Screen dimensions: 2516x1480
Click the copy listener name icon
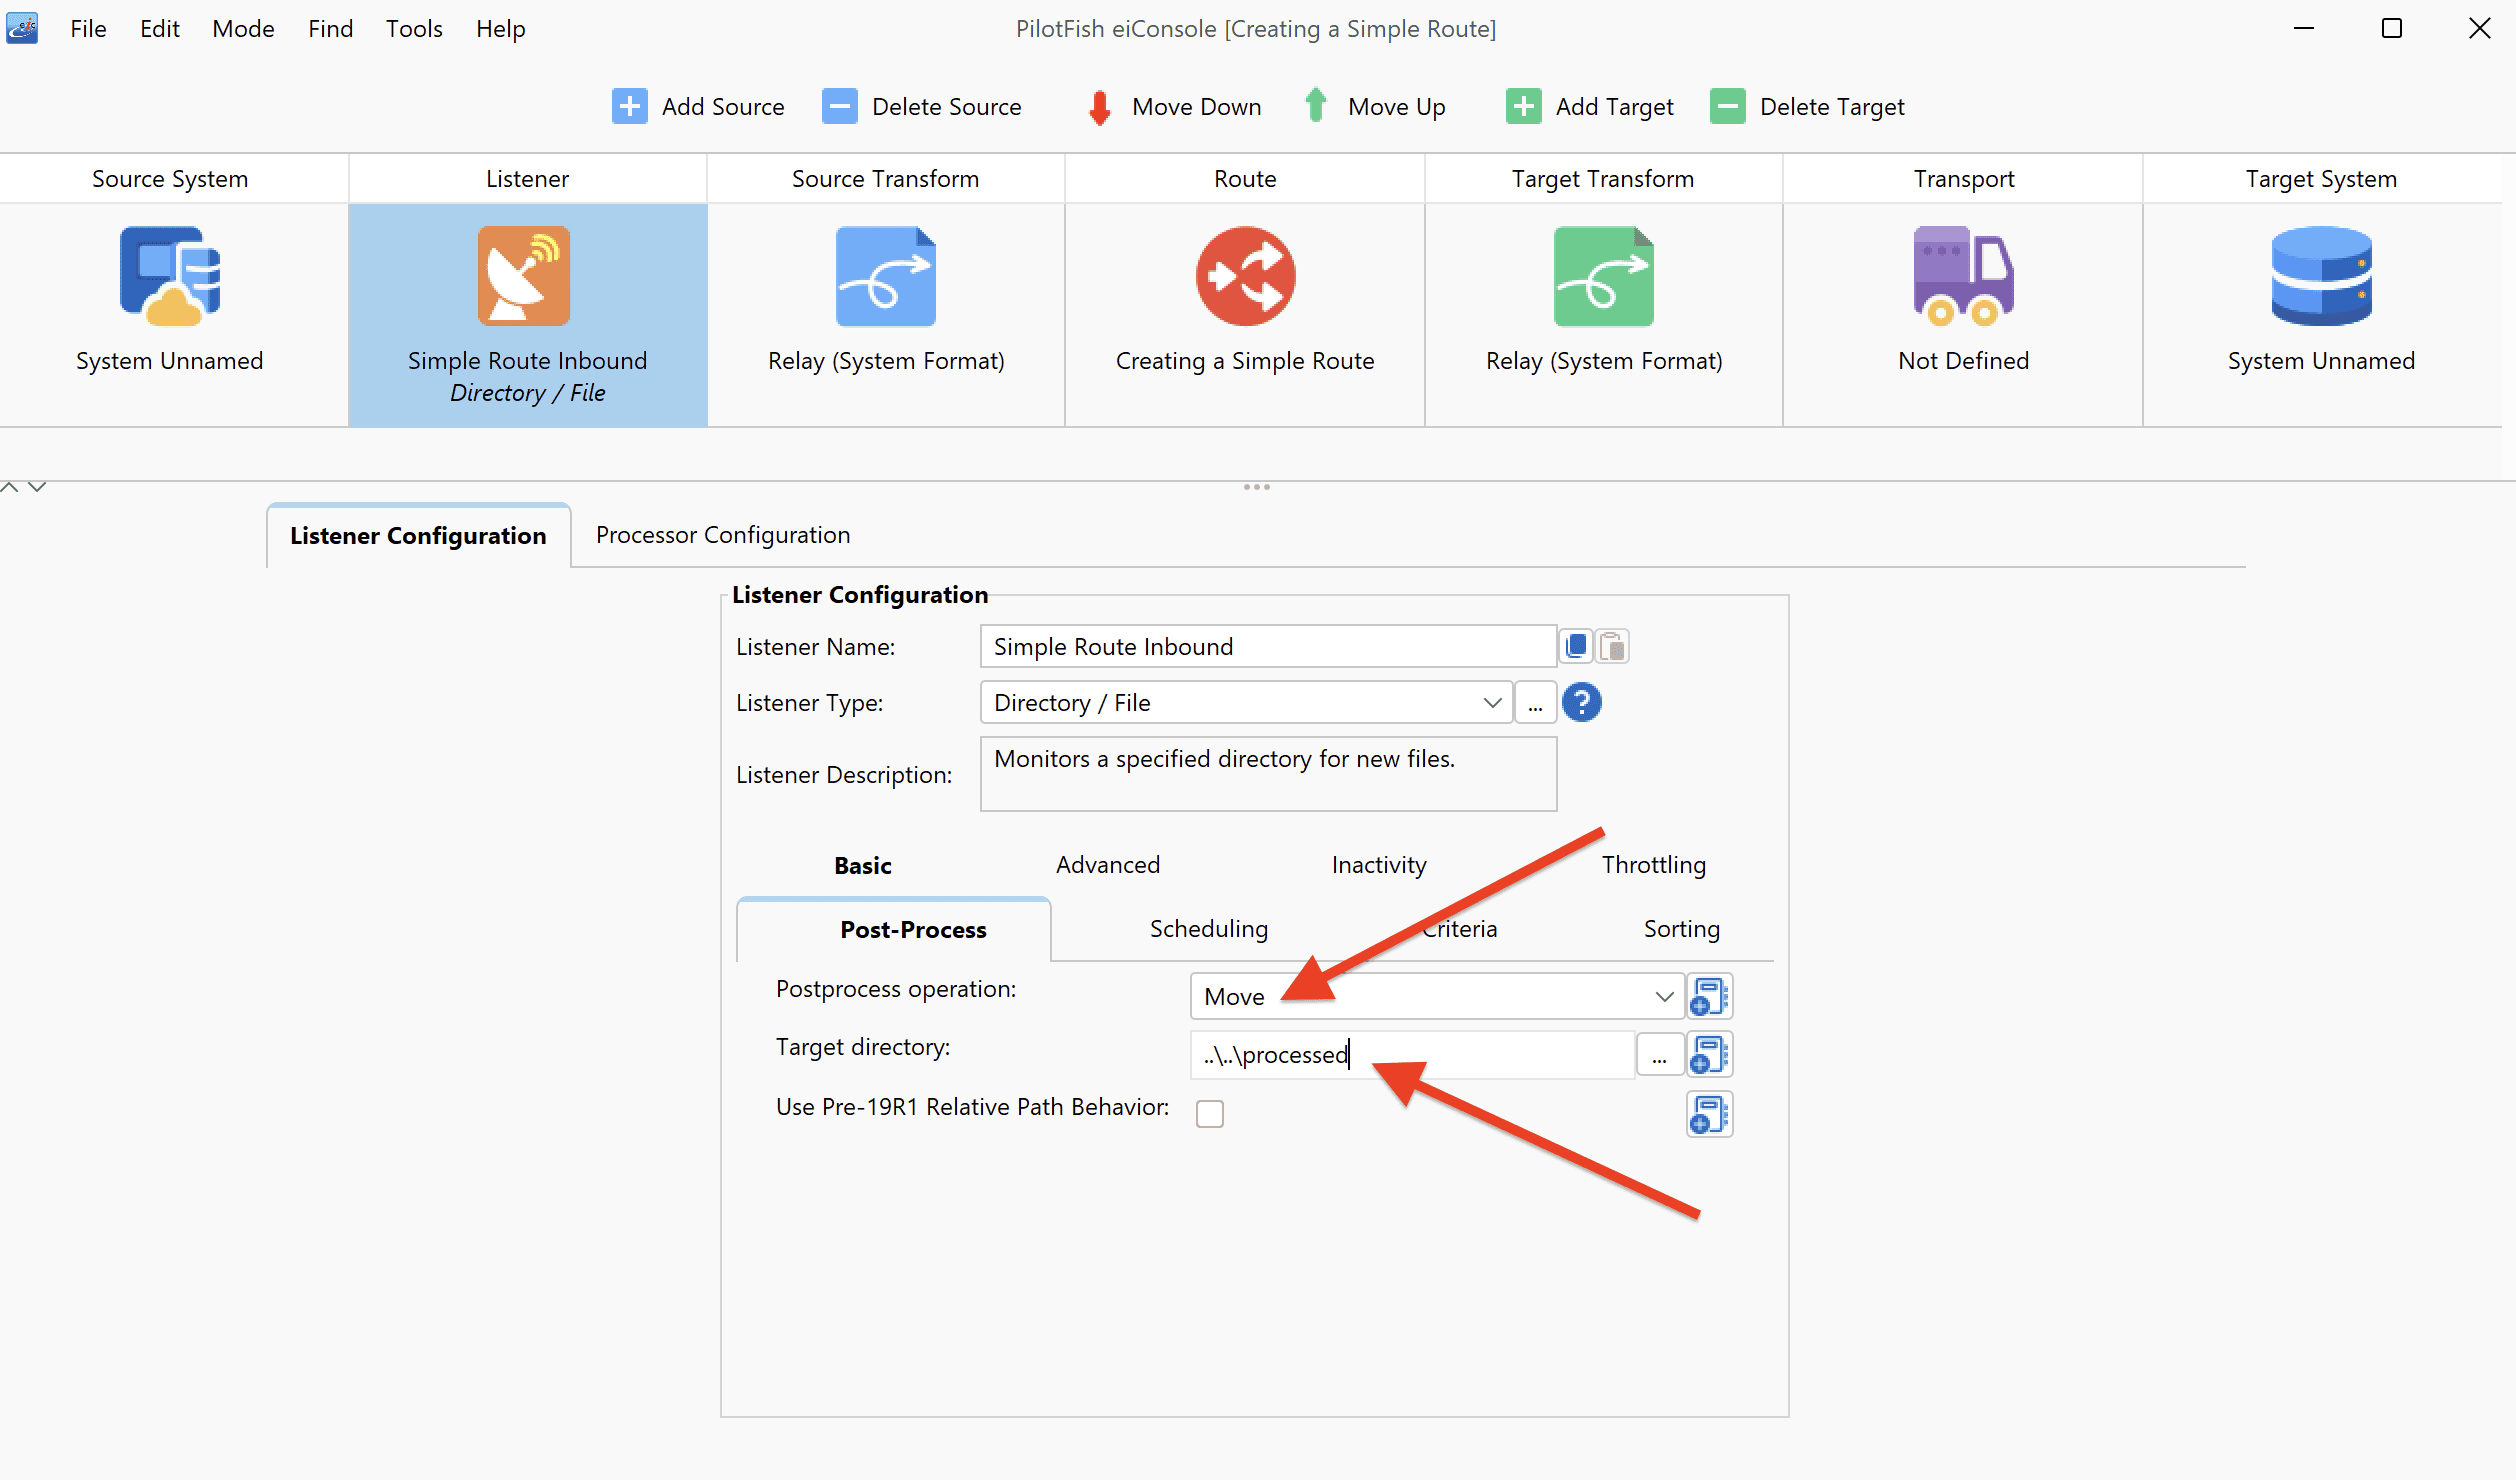pyautogui.click(x=1576, y=646)
